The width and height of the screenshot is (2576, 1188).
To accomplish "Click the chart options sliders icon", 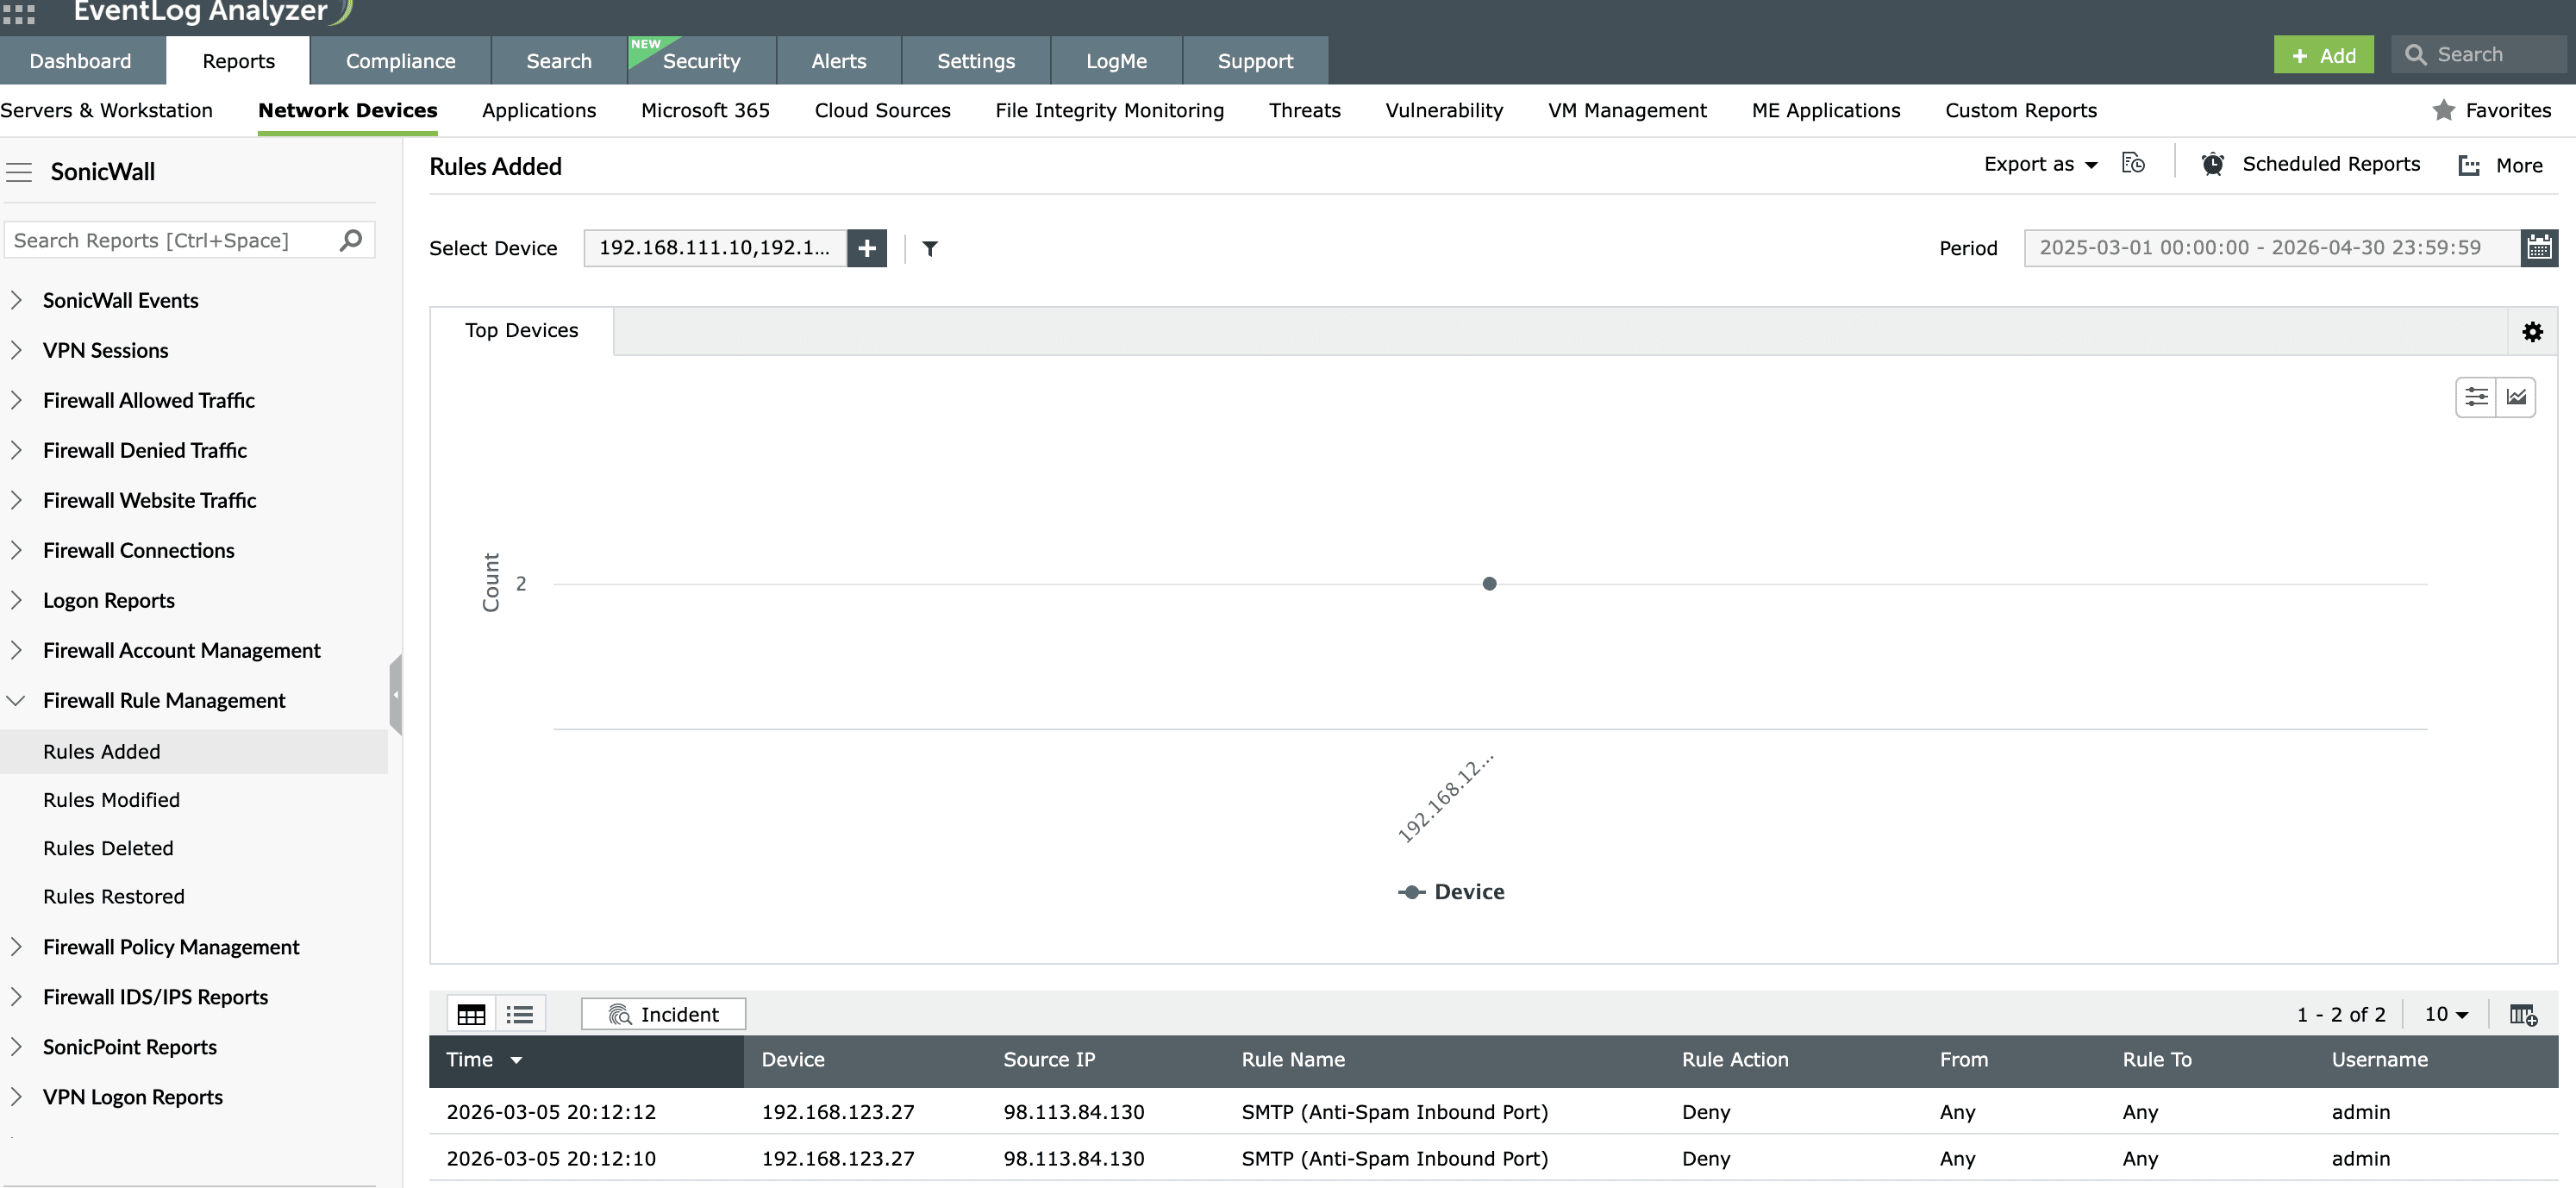I will 2476,397.
